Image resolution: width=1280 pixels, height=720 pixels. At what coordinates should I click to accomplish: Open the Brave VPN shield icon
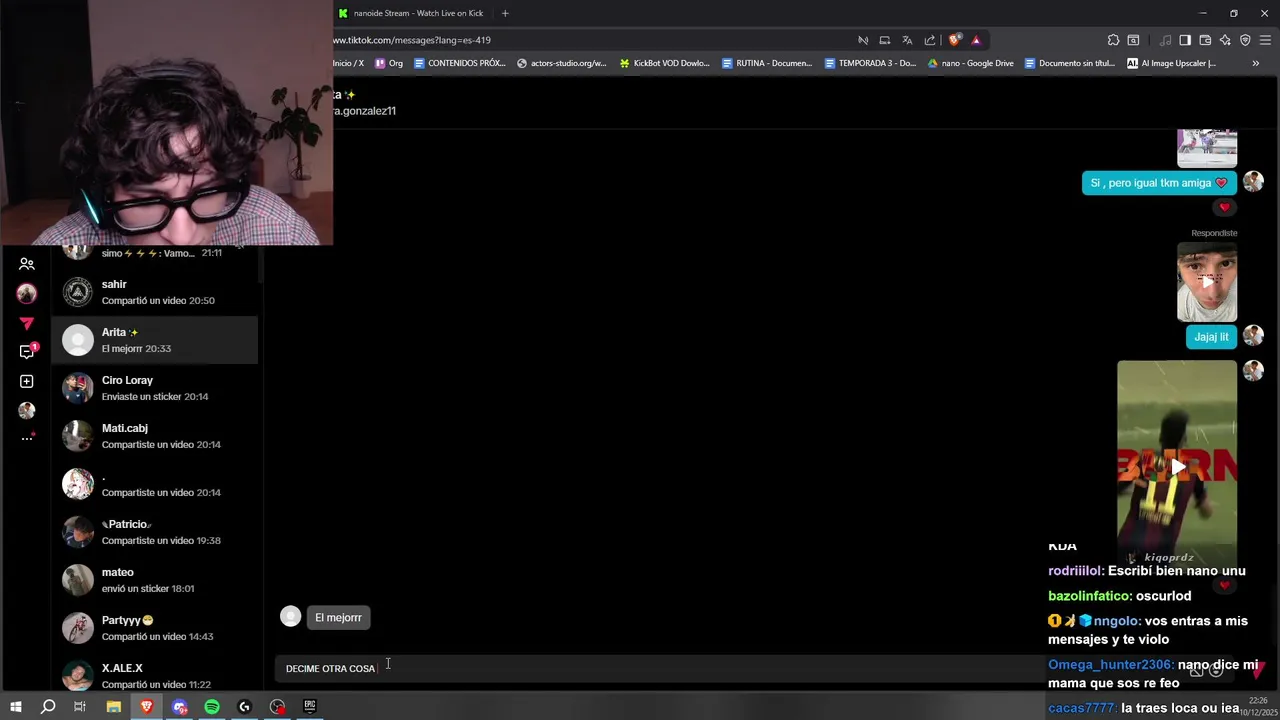[x=1245, y=40]
